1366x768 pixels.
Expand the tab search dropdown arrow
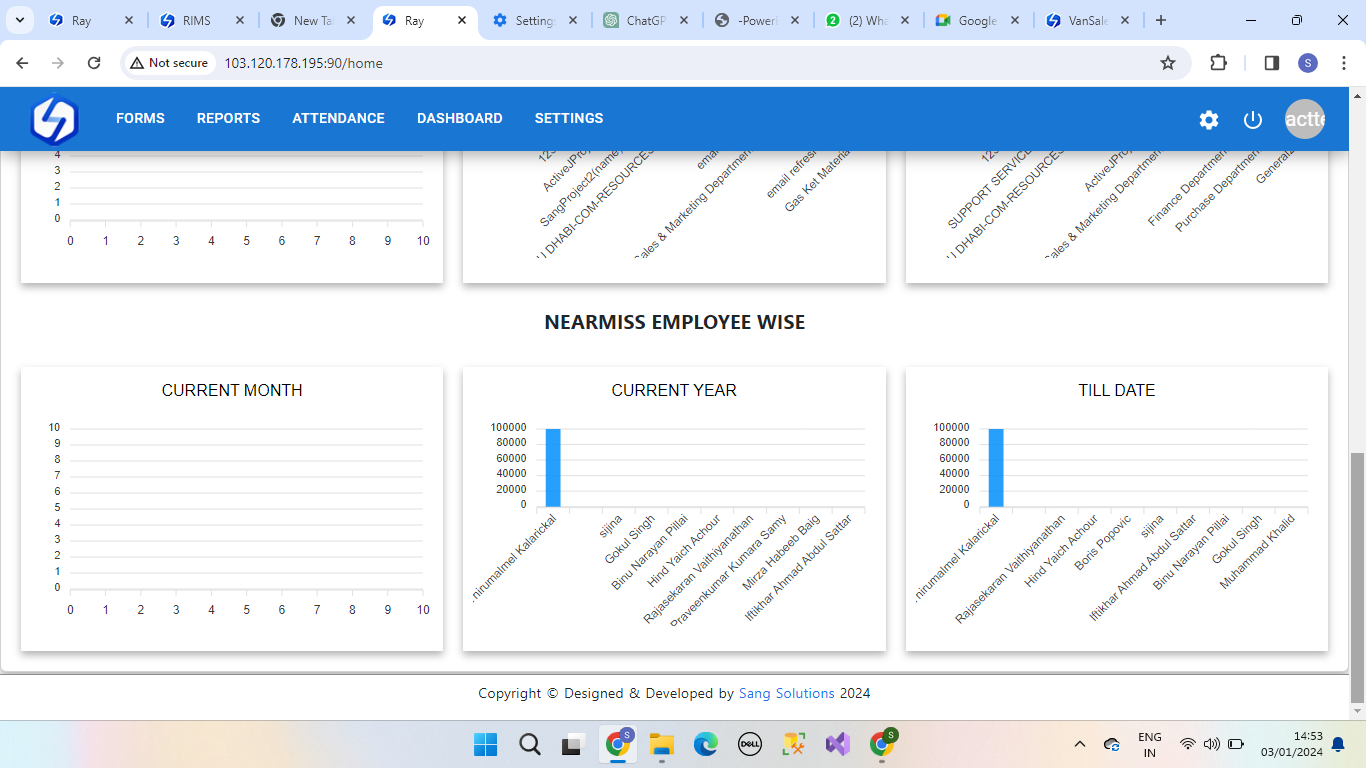click(19, 20)
